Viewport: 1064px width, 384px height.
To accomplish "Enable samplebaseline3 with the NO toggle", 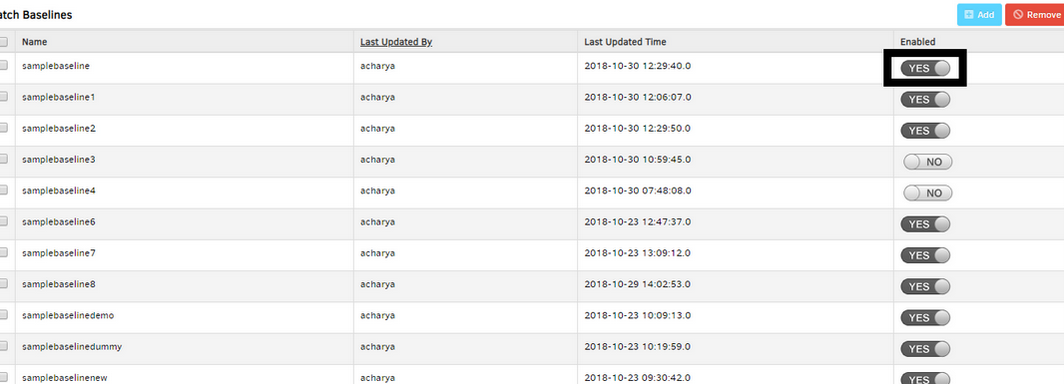I will pos(928,161).
